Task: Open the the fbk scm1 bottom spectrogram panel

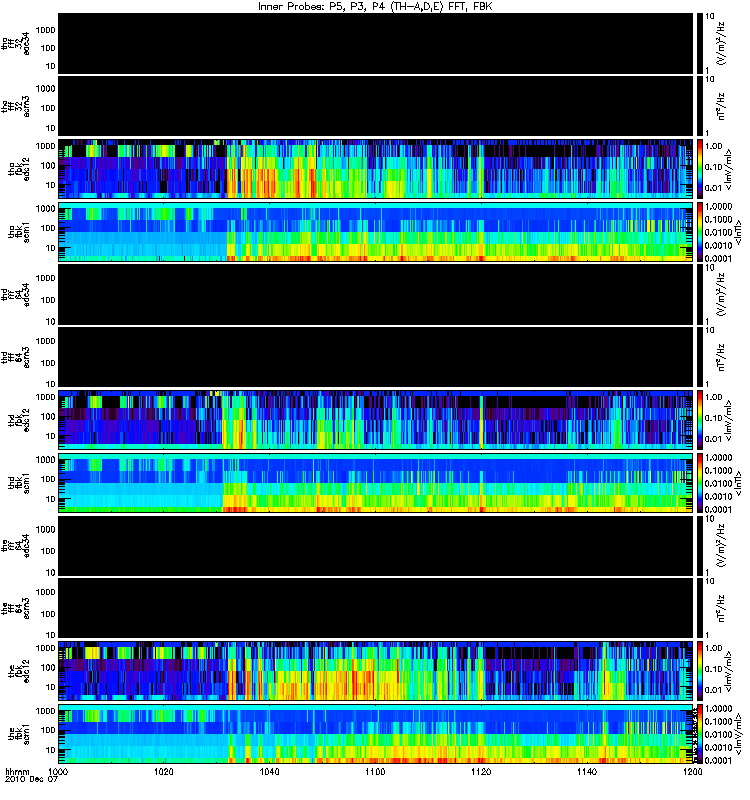Action: [x=376, y=734]
